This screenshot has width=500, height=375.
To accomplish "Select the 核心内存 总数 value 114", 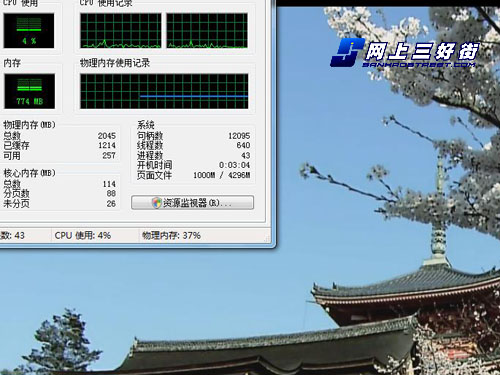I will click(109, 184).
